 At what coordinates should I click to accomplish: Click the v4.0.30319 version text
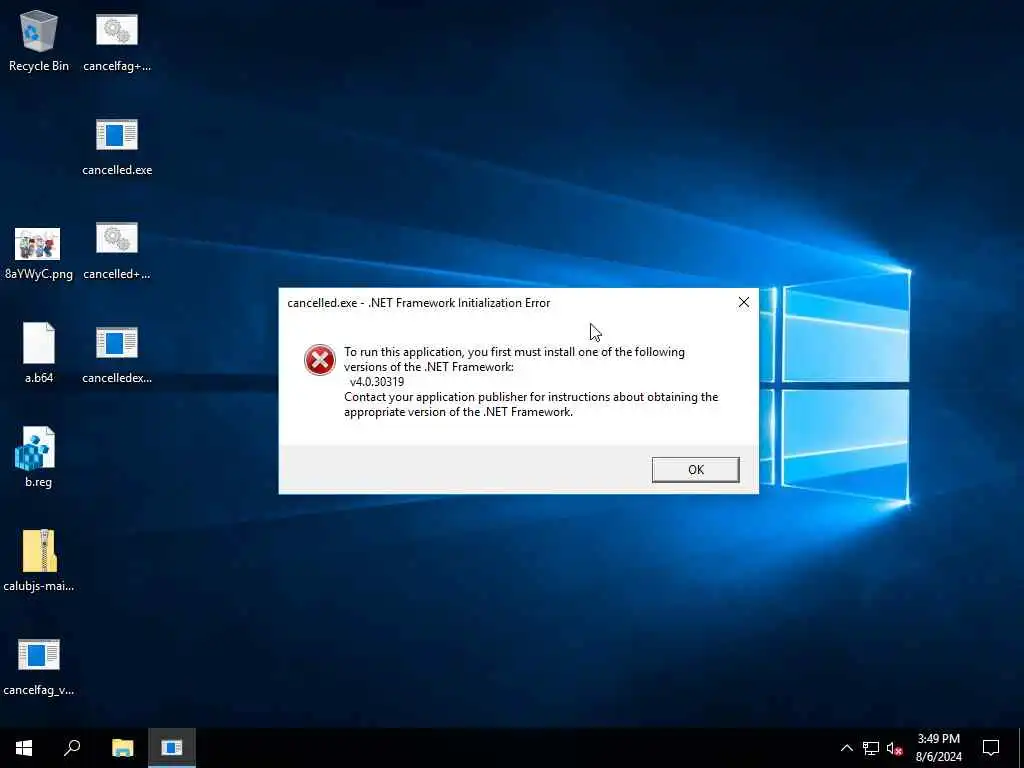pos(377,382)
